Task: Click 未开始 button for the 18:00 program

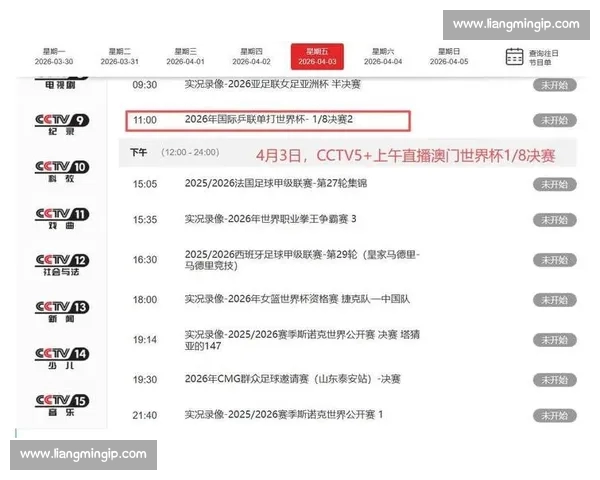Action: click(x=554, y=300)
